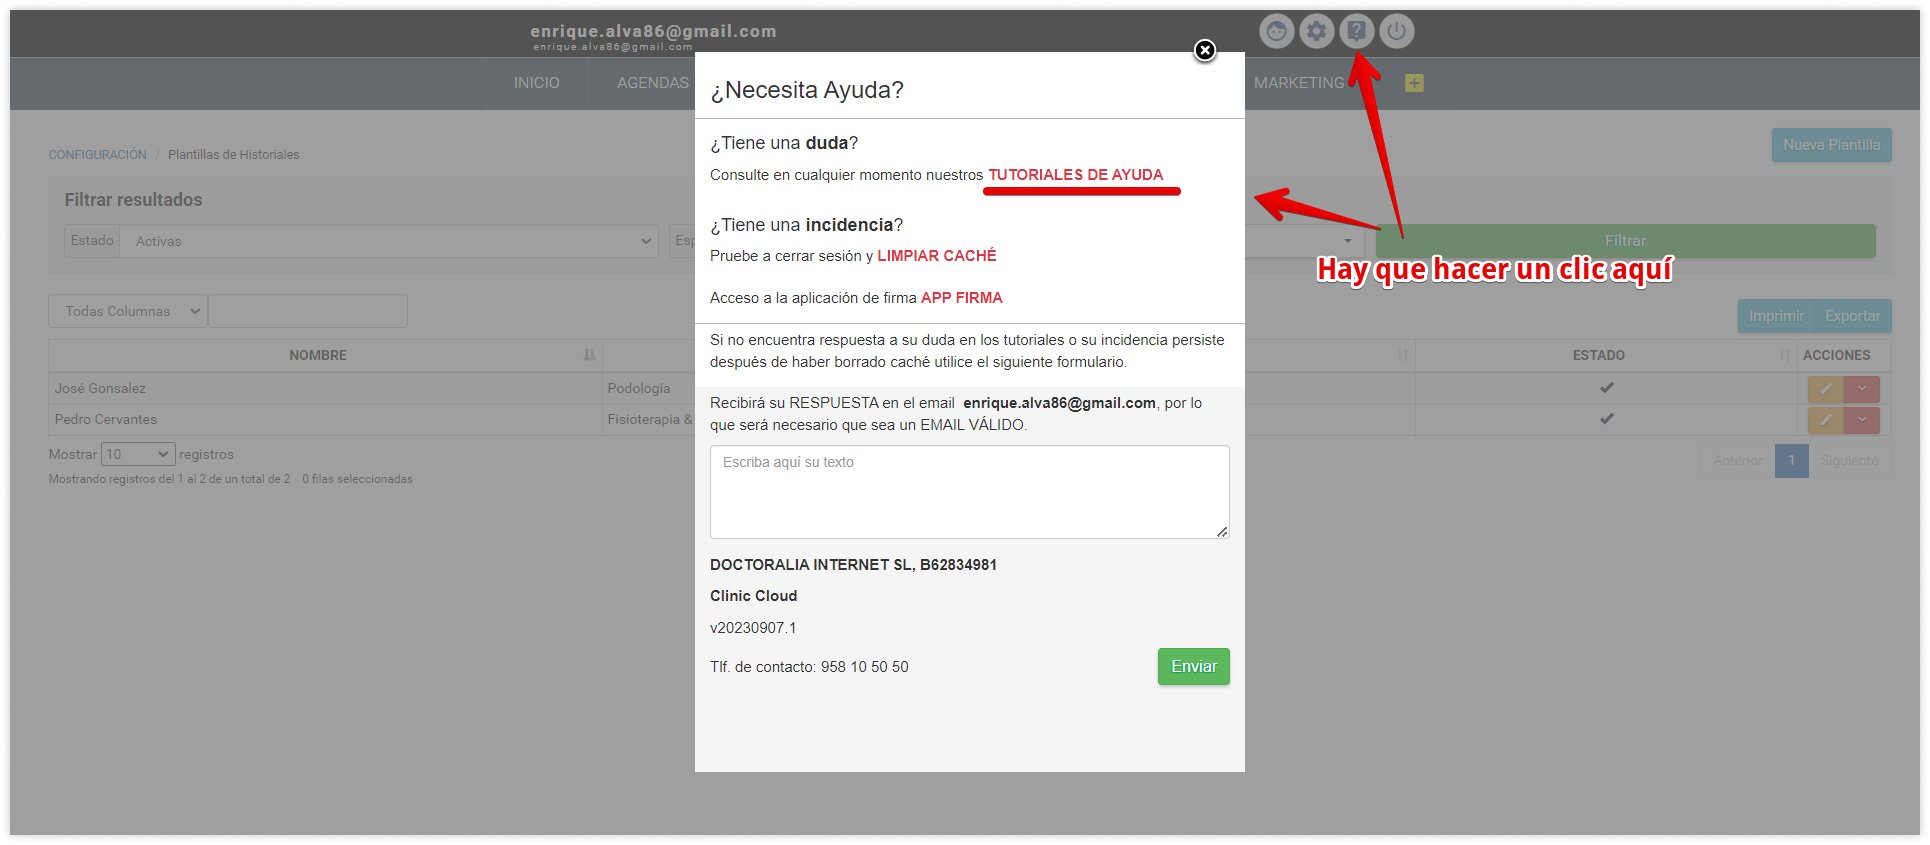The image size is (1930, 845).
Task: Click the support message text area
Action: 969,491
